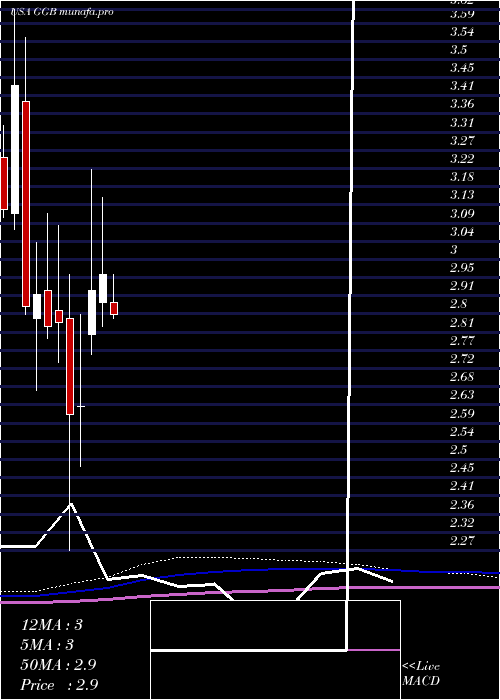Click the 3.22 price axis label
Image resolution: width=500 pixels, height=700 pixels.
click(x=462, y=158)
